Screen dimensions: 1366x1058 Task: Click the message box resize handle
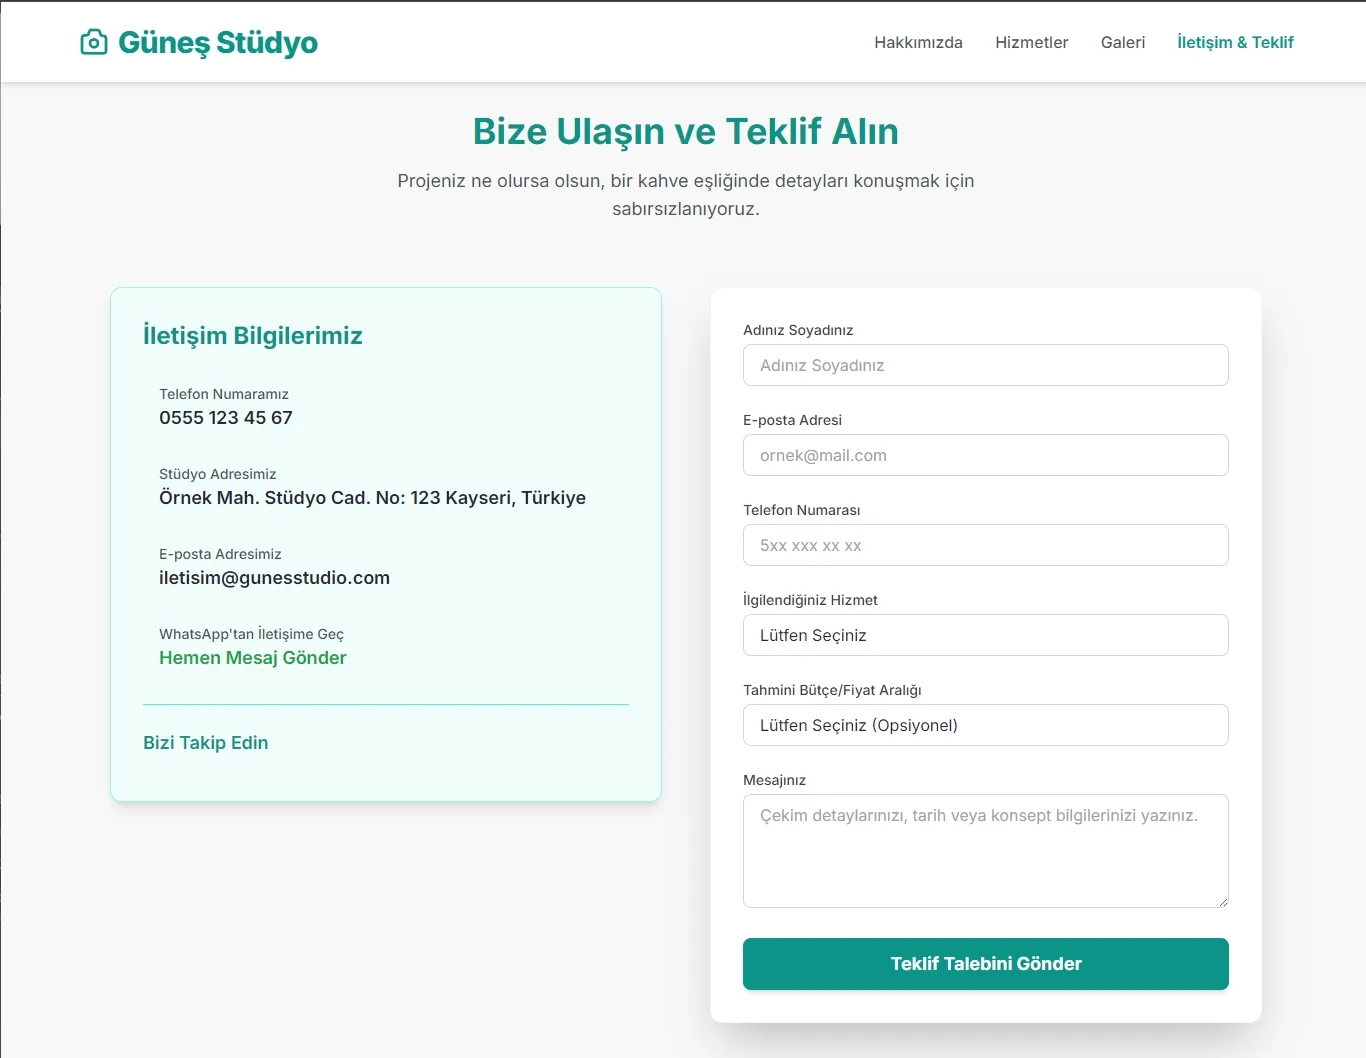[1222, 901]
